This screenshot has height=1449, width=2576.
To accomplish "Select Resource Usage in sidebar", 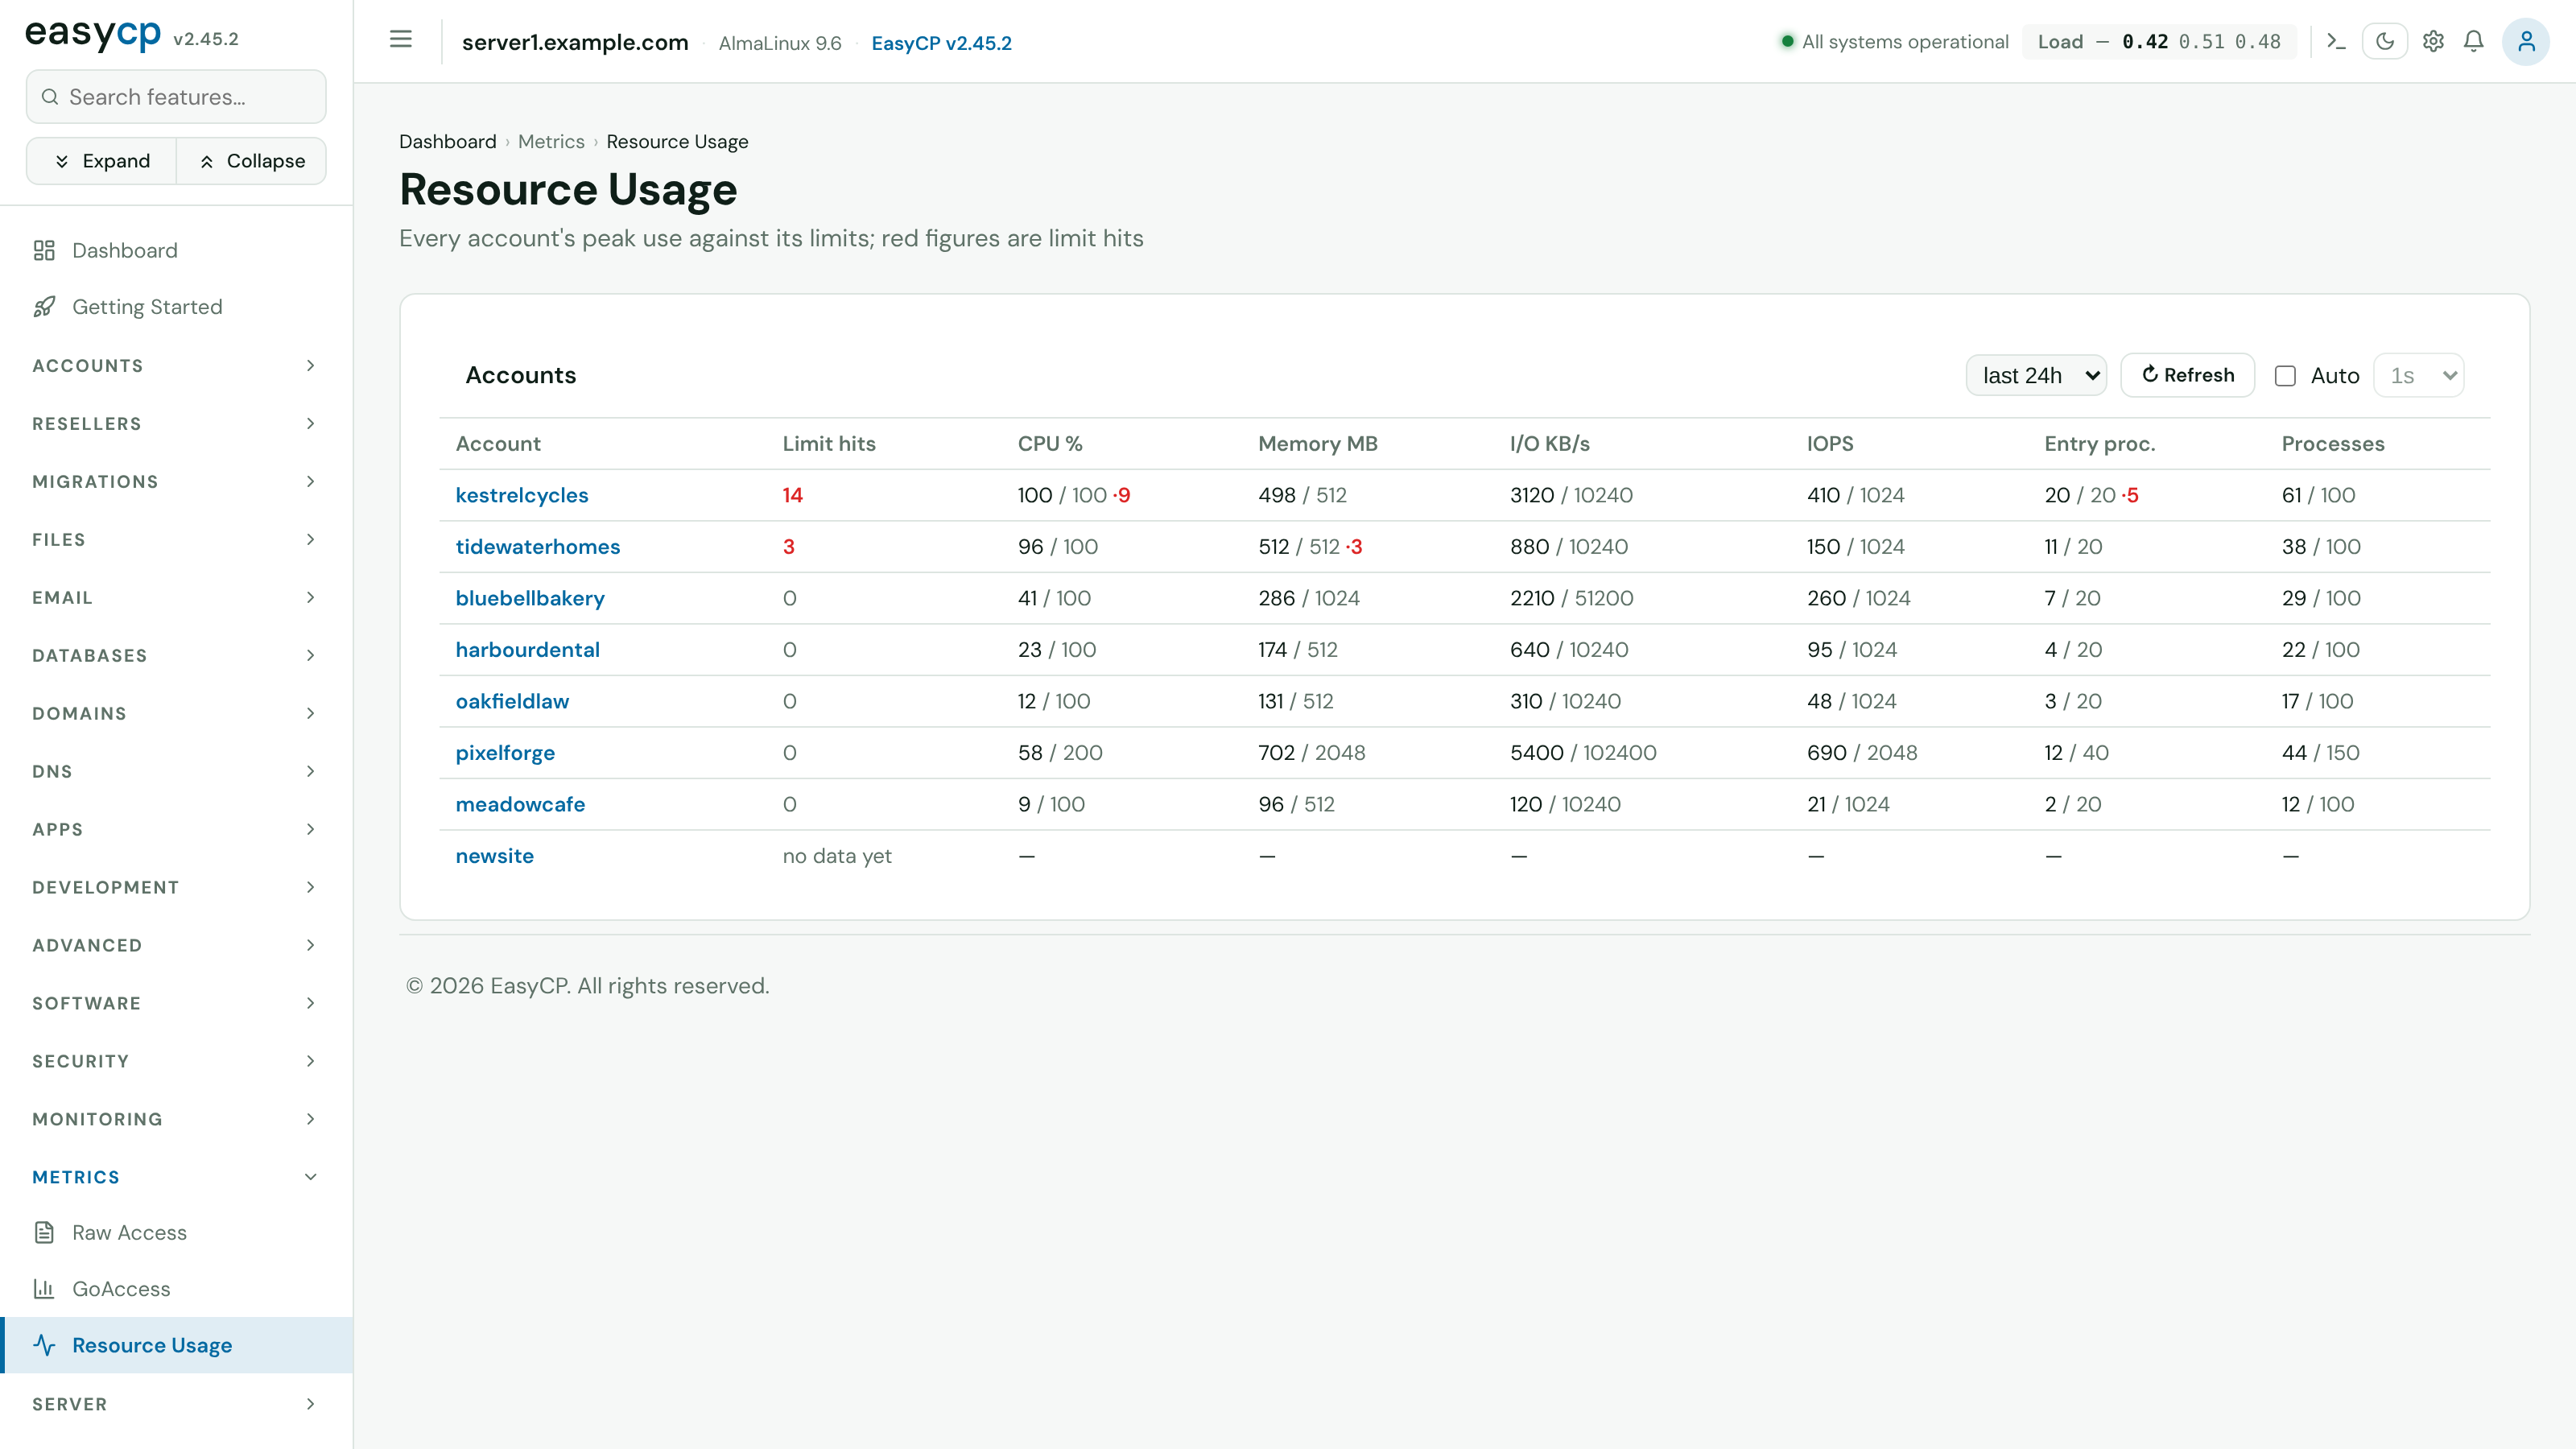I will [x=176, y=1345].
